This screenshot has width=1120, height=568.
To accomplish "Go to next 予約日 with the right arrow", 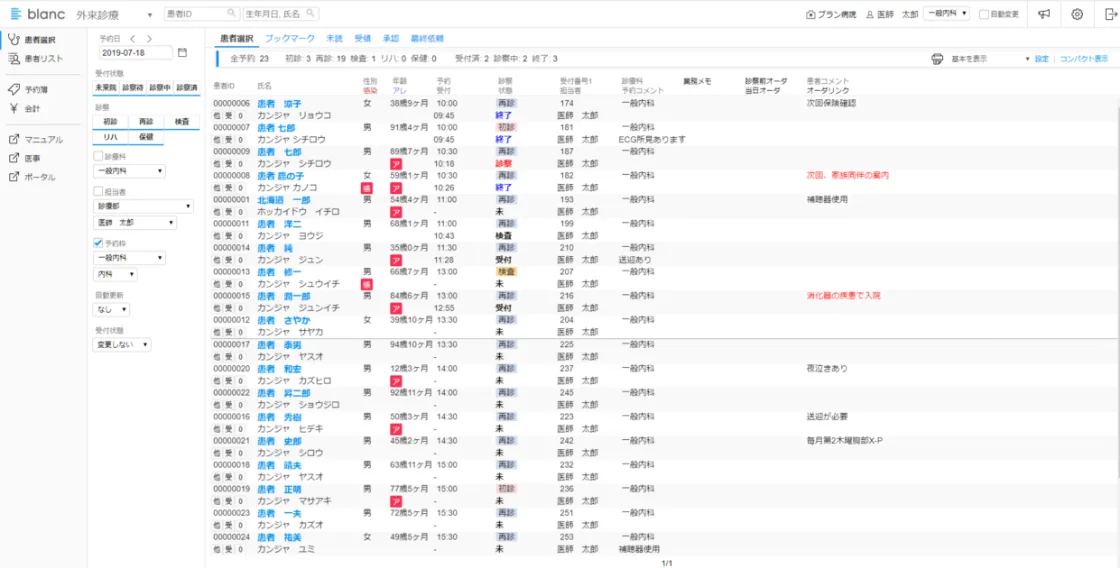I will point(149,39).
